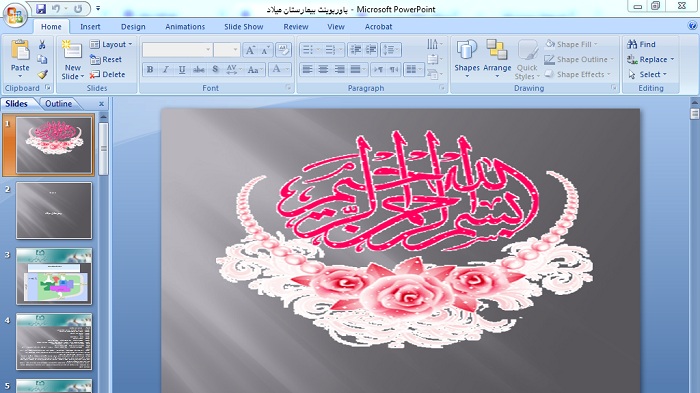Open Find in Editing group
This screenshot has height=393, width=700.
[x=642, y=44]
